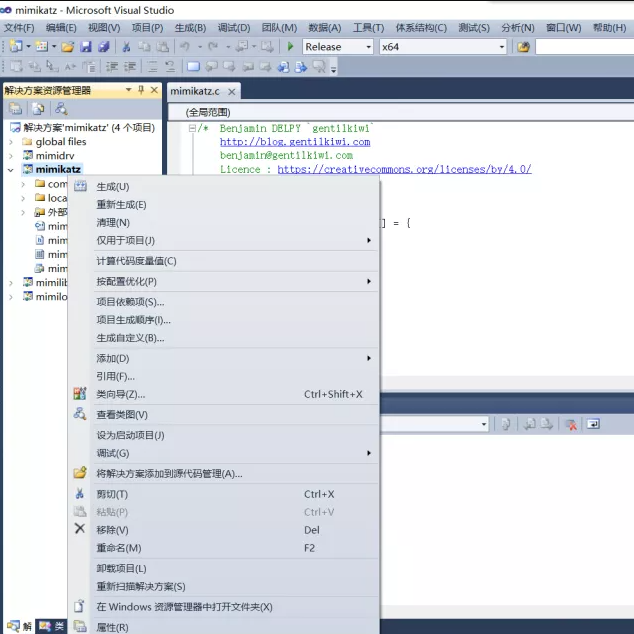Viewport: 634px width, 634px height.
Task: Click the Find in Files icon next to x64
Action: point(523,47)
